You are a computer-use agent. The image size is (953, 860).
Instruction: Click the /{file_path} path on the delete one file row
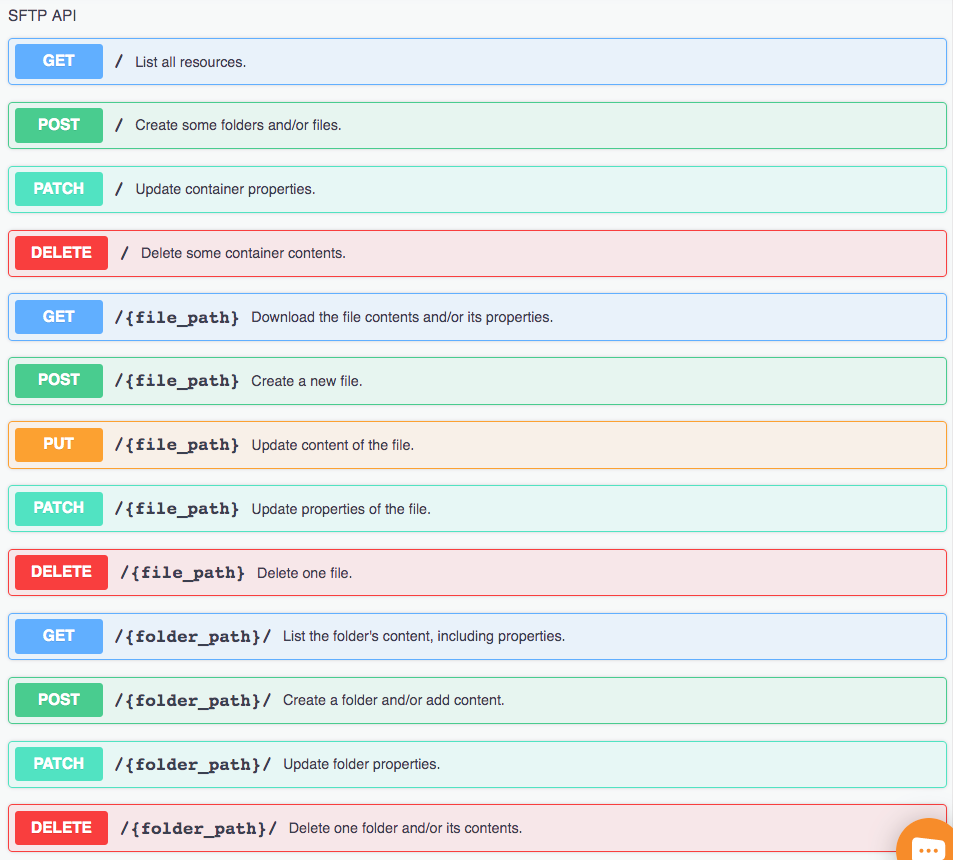pos(180,572)
